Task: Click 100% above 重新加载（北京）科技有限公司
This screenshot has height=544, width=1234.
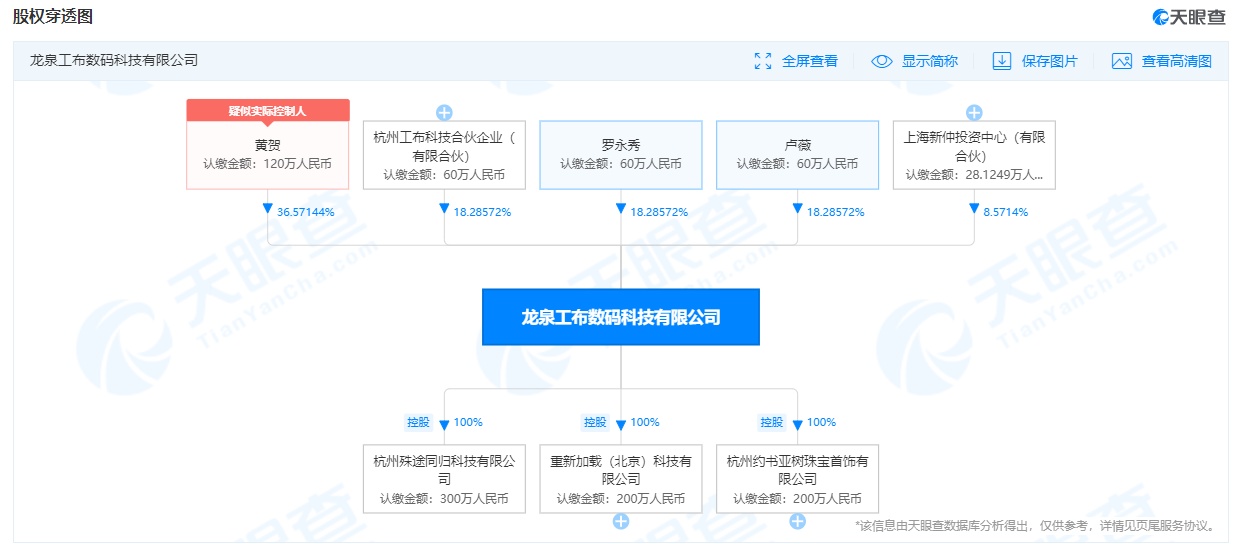Action: 645,422
